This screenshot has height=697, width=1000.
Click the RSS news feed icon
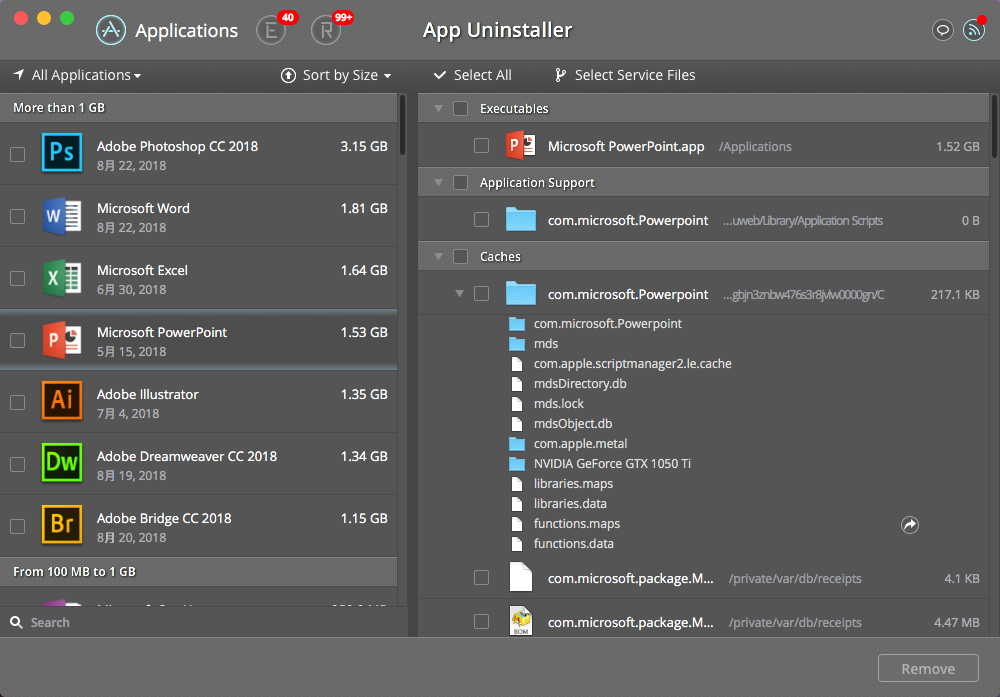point(974,30)
